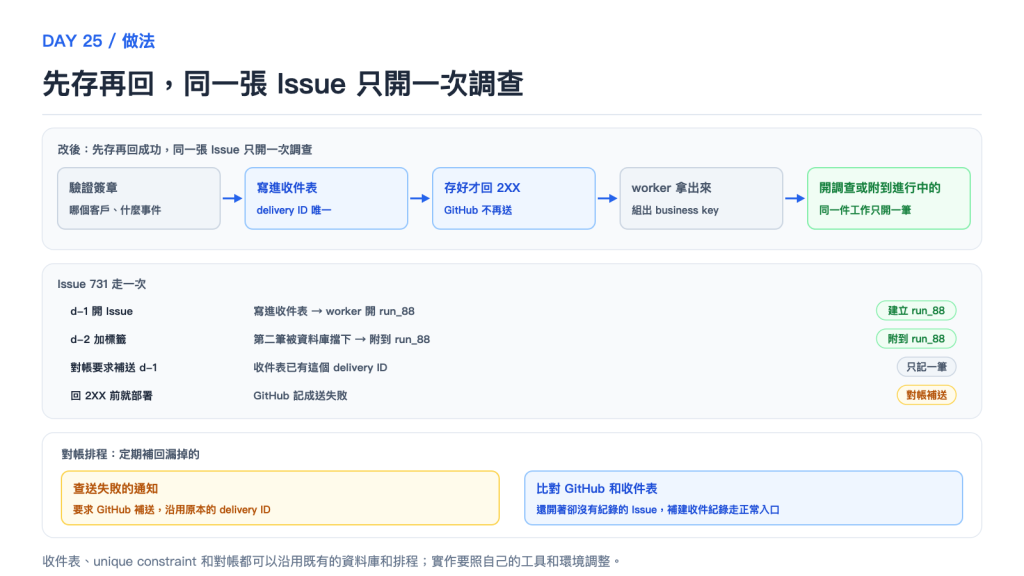Select the blue '比對 GitHub 和收件表' card
This screenshot has width=1024, height=576.
(743, 498)
